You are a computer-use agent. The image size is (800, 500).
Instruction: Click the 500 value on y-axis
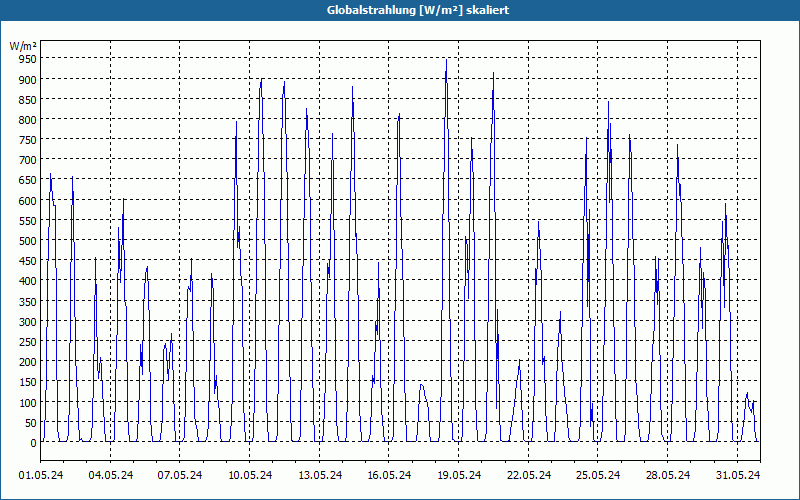click(28, 241)
